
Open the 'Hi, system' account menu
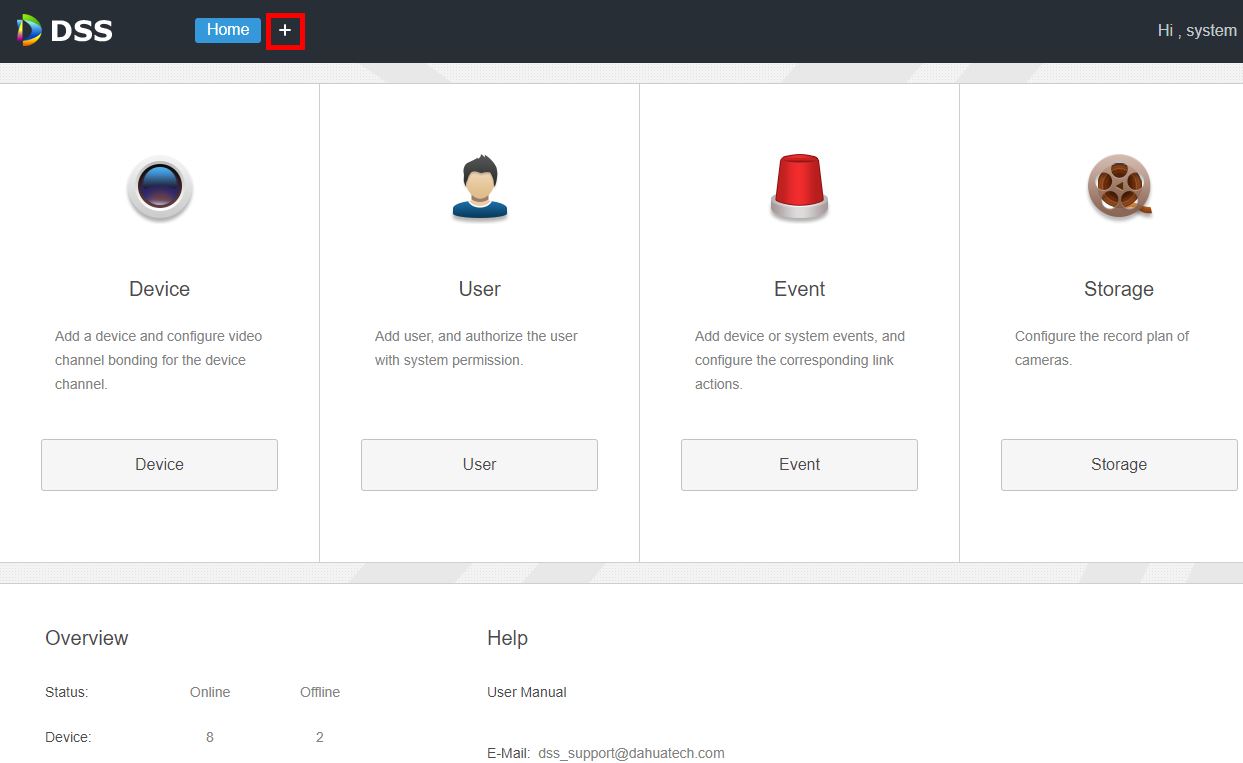[x=1196, y=31]
